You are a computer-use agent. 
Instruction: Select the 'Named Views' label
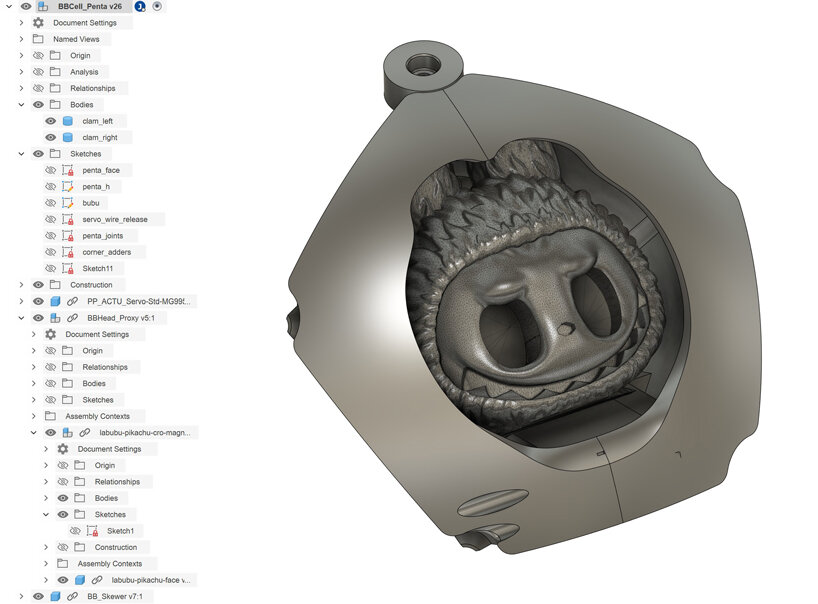pos(76,39)
